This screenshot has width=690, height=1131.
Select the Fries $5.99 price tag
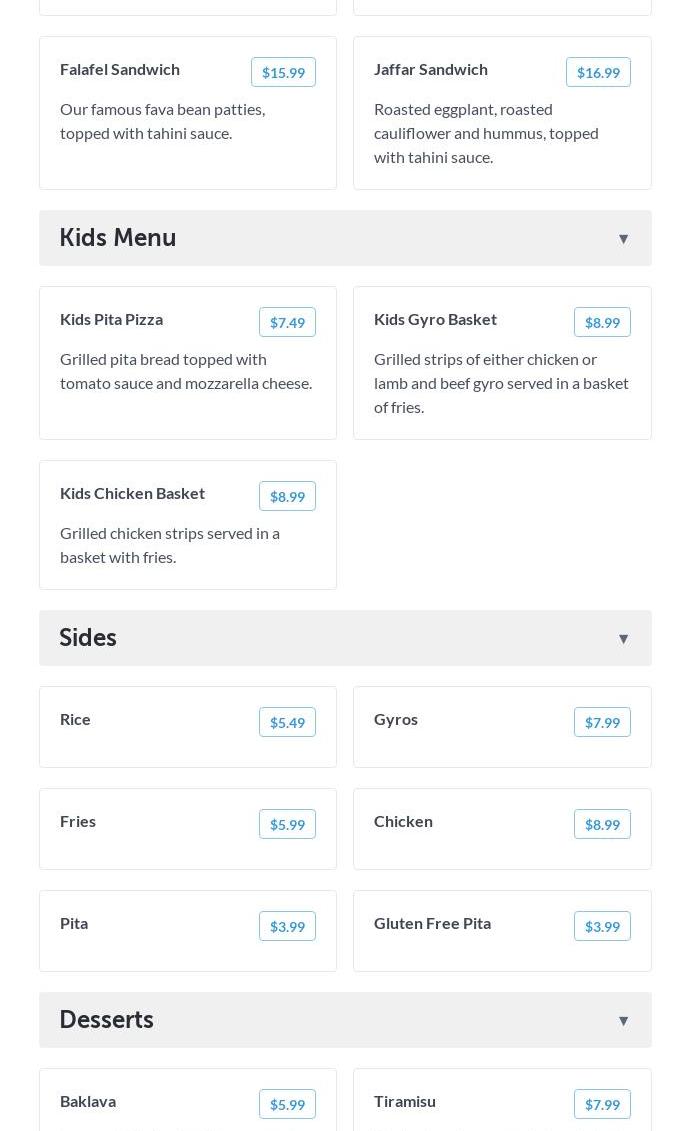click(x=287, y=824)
